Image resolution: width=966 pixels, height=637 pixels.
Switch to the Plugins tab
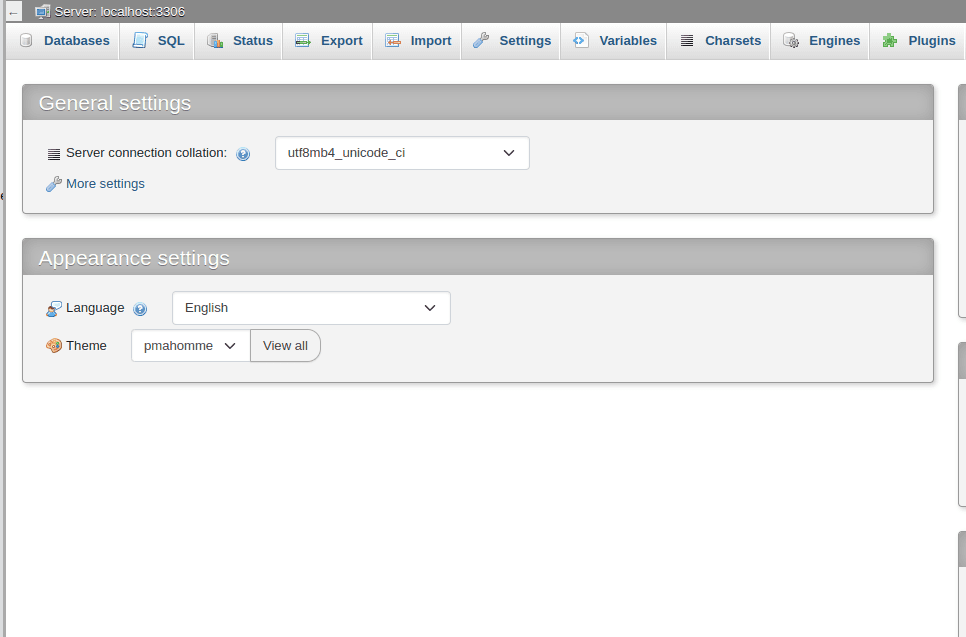tap(919, 41)
